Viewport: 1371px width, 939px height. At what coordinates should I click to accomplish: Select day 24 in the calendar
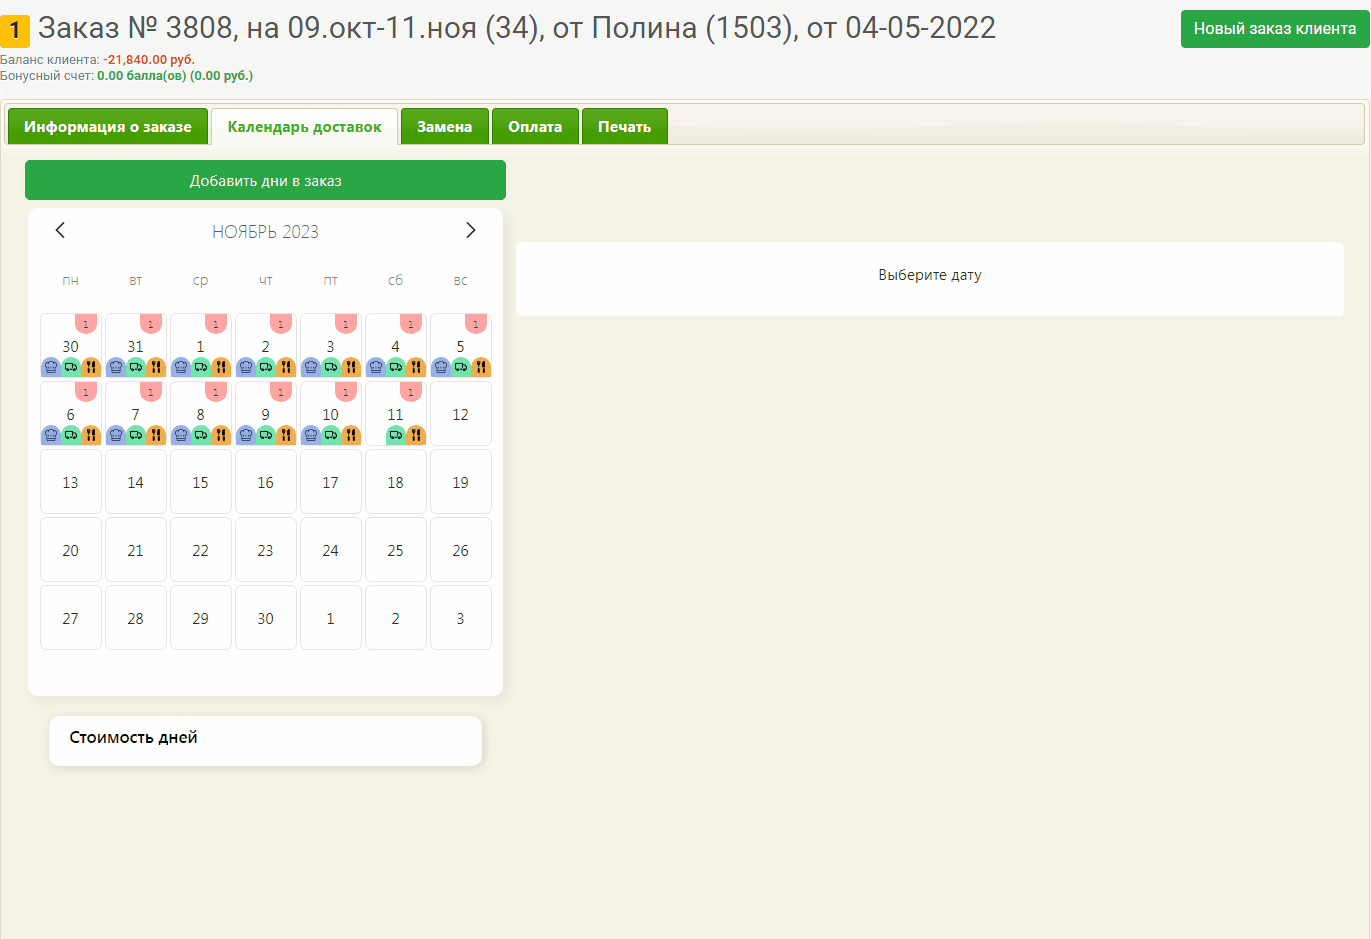coord(330,551)
